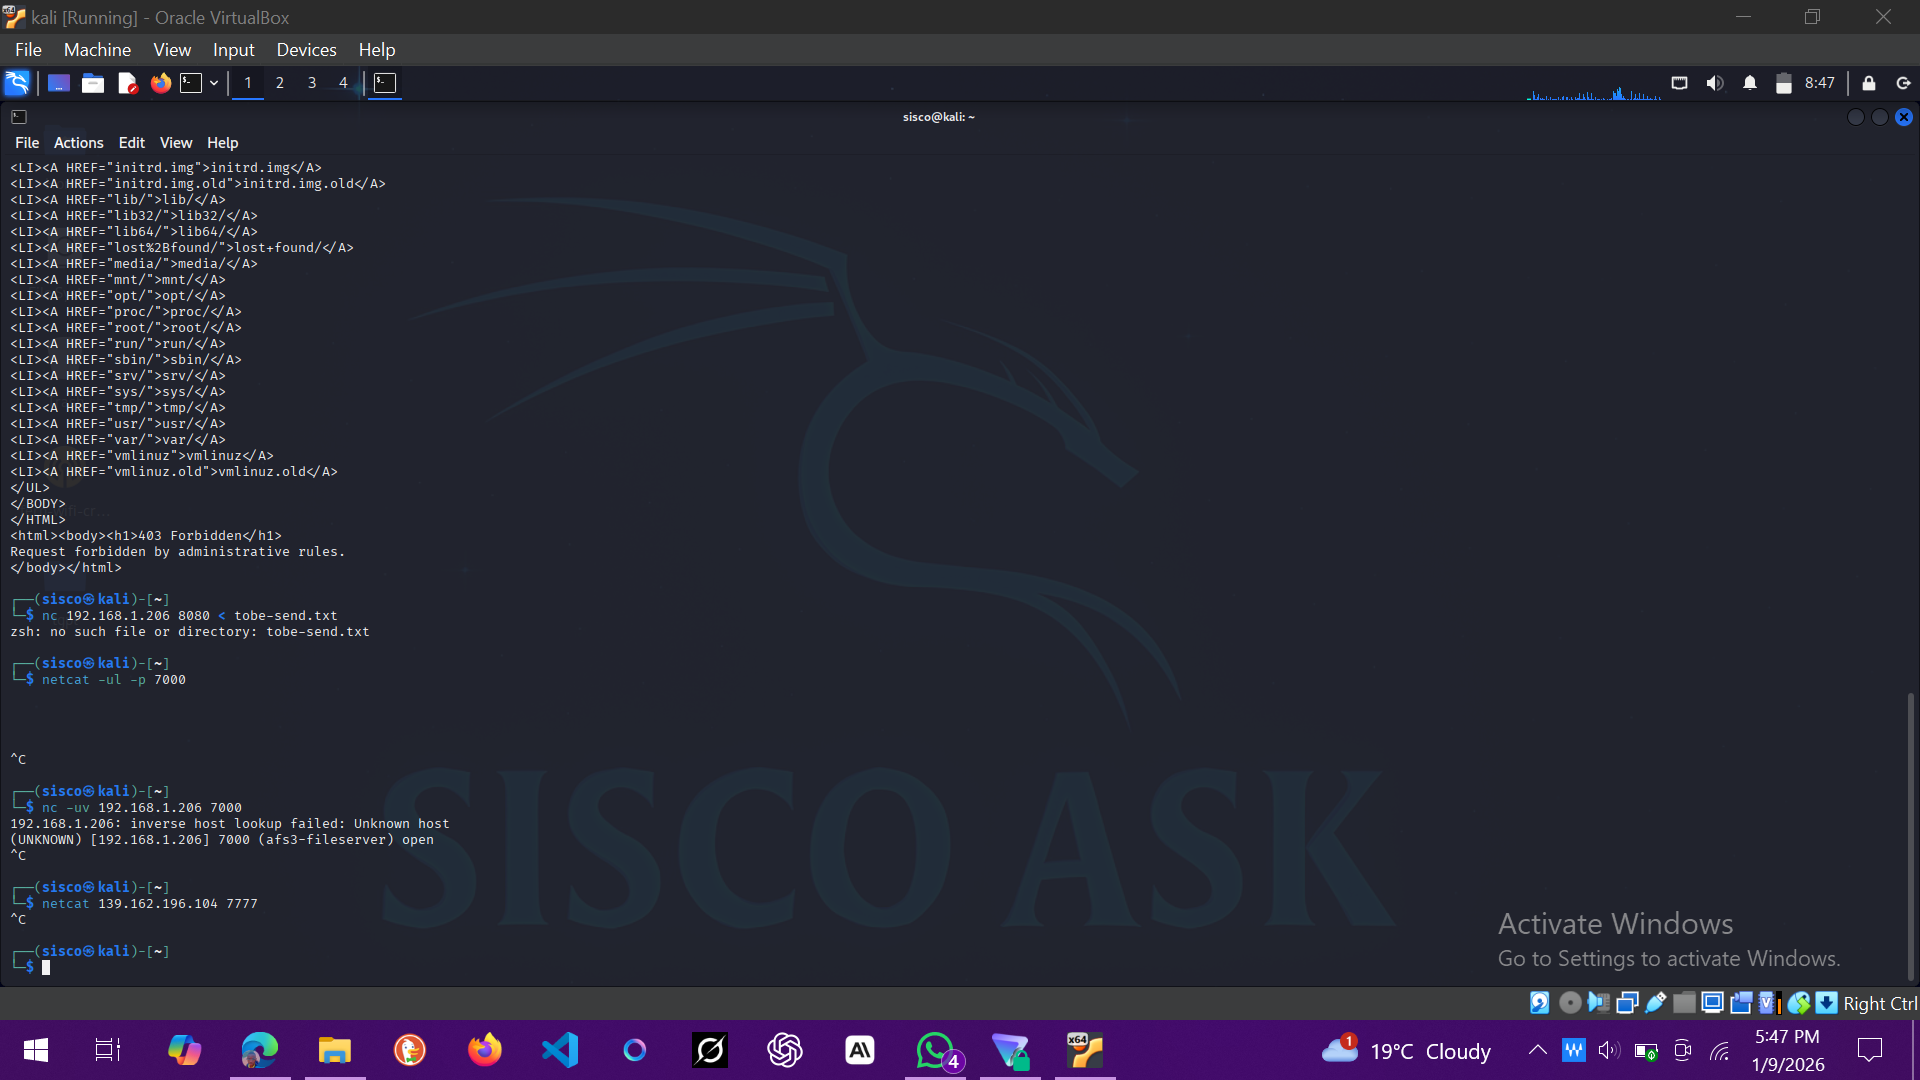Click the VirtualBox hard disk activity indicator
The width and height of the screenshot is (1920, 1080).
[x=1540, y=1003]
